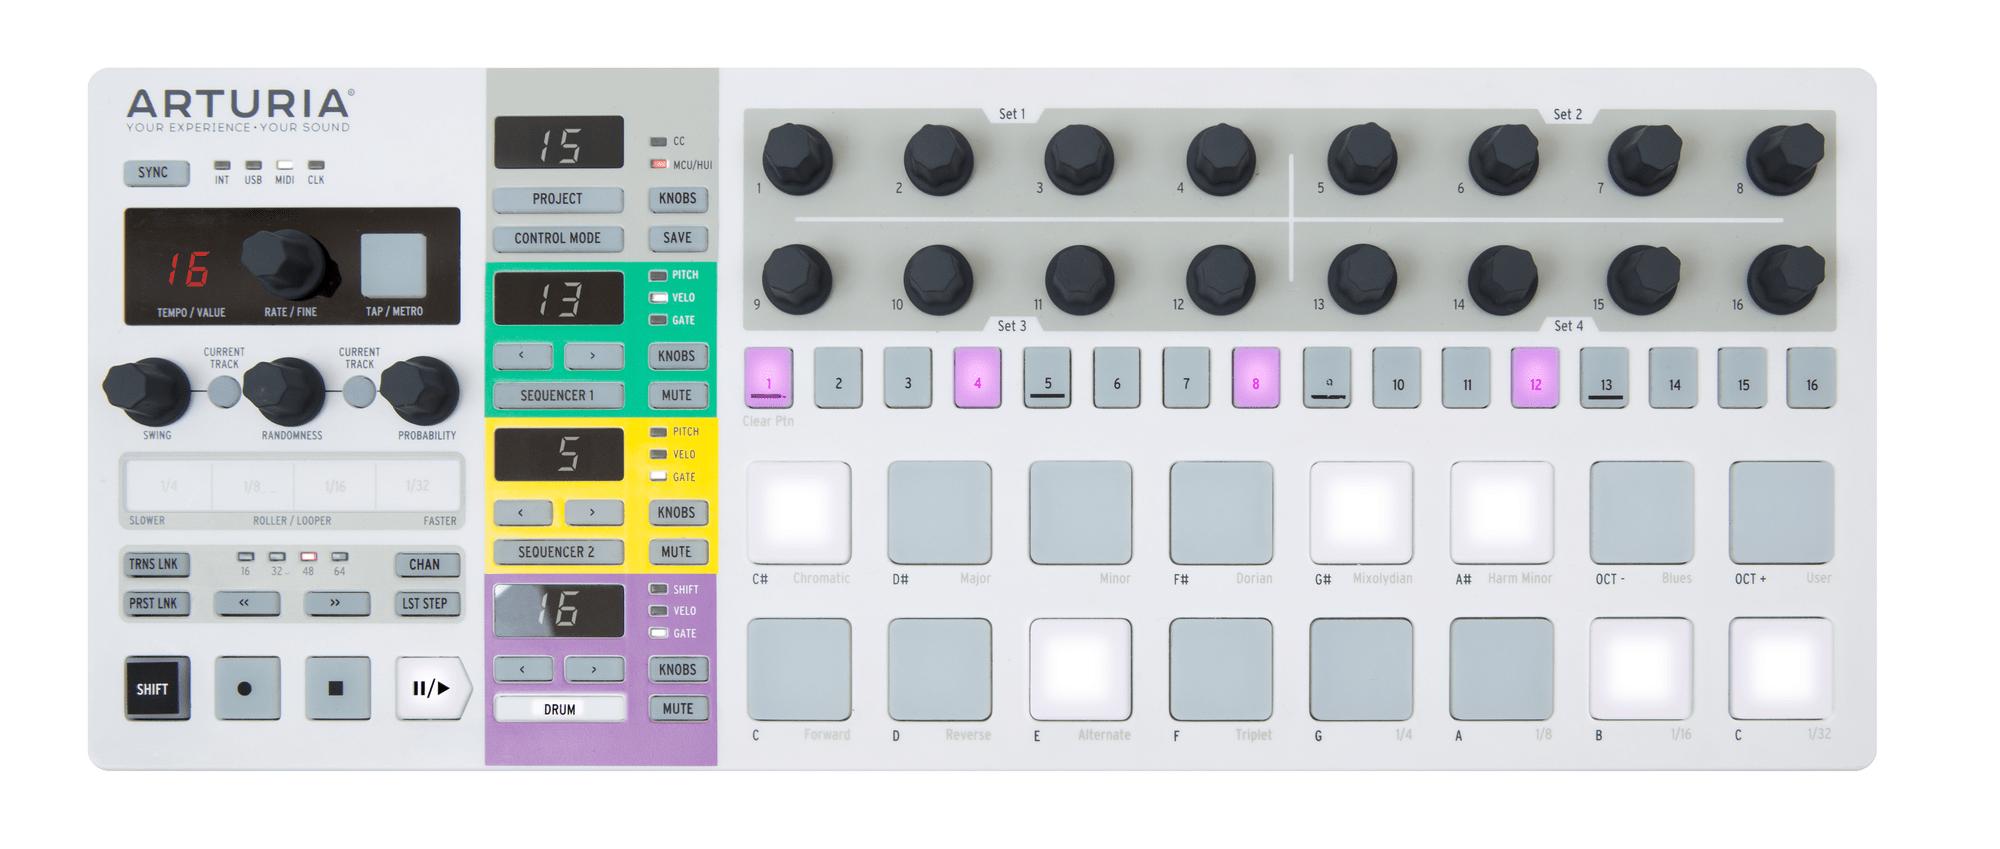
Task: Tap the C# Chromatic pad
Action: [799, 512]
